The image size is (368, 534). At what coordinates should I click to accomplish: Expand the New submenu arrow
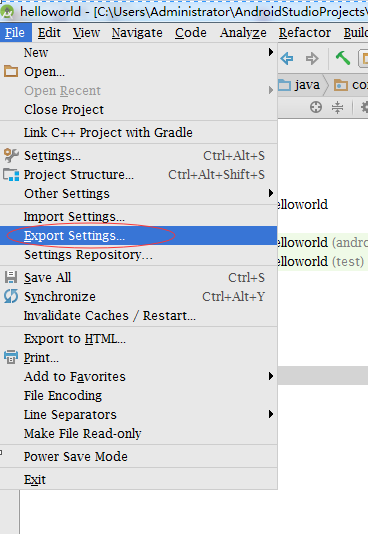pyautogui.click(x=271, y=52)
